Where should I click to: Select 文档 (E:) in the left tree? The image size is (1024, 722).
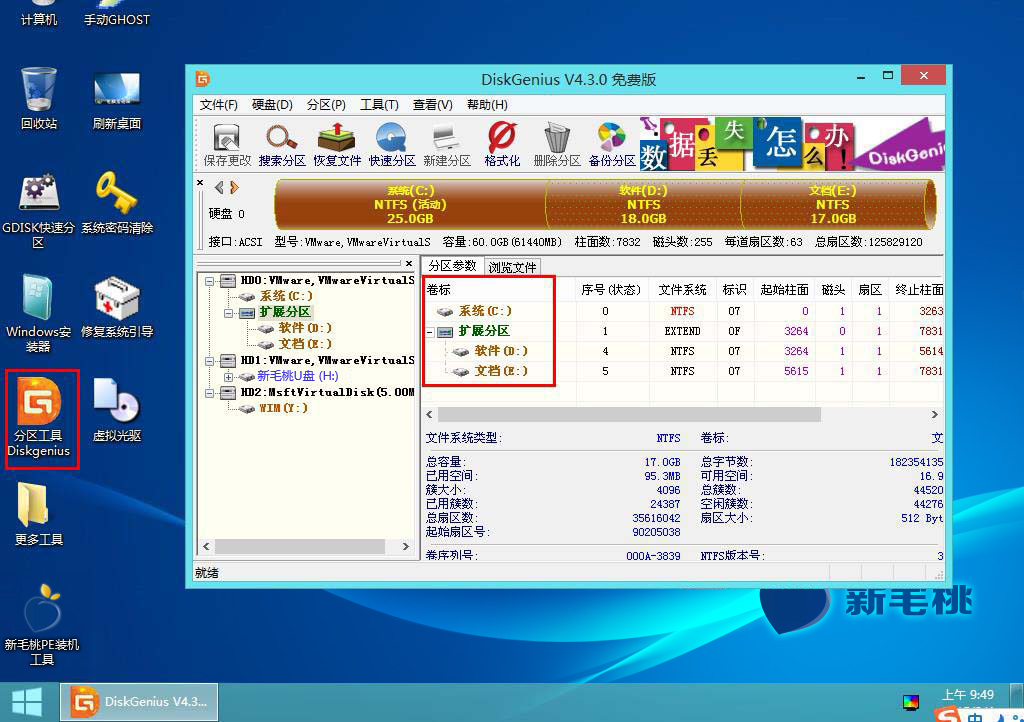click(x=304, y=344)
